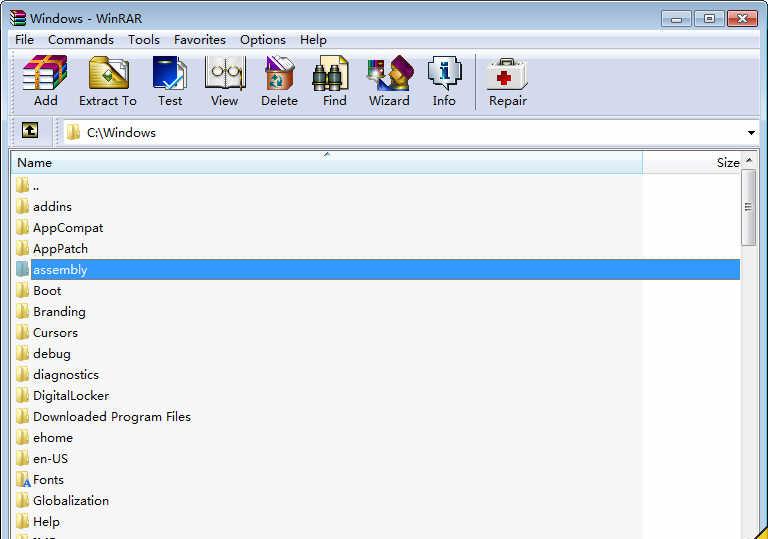The height and width of the screenshot is (539, 768).
Task: Click the Add toolbar icon
Action: coord(45,74)
